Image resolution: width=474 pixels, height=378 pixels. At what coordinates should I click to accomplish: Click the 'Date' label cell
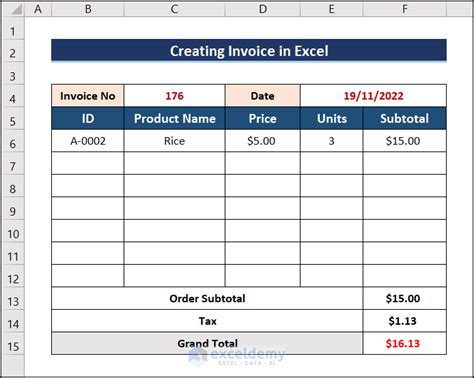pyautogui.click(x=263, y=96)
